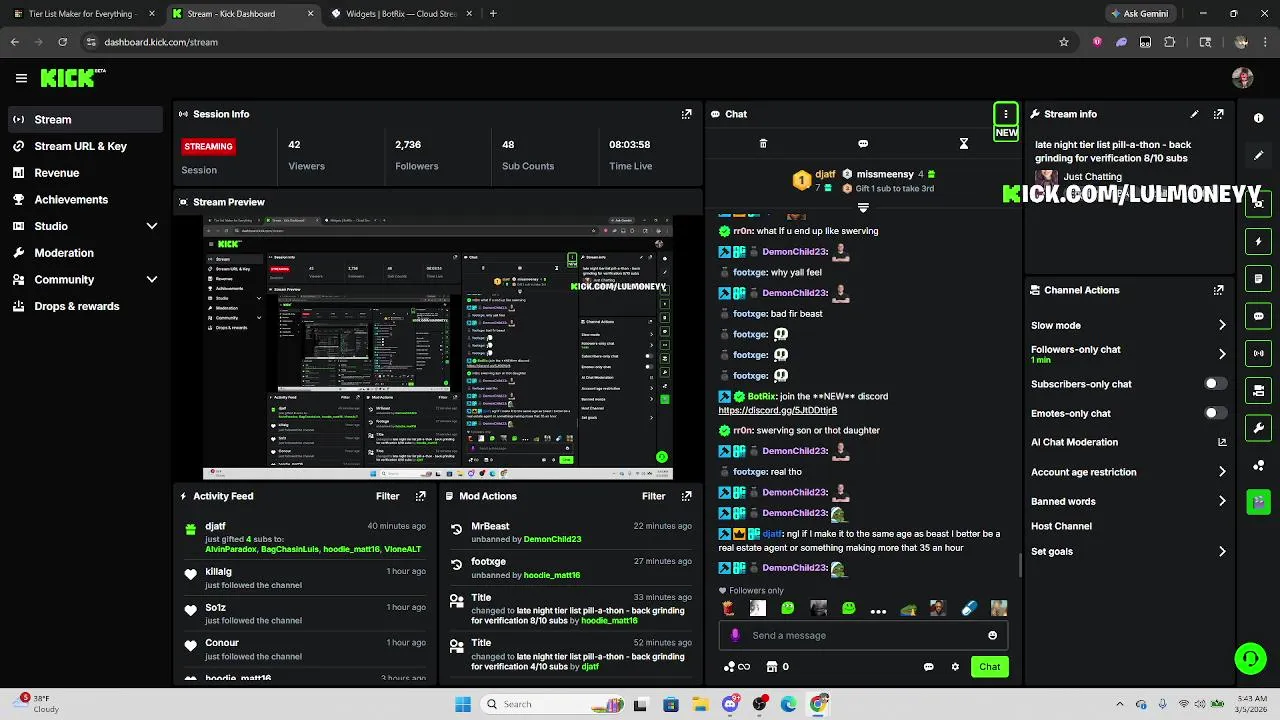The width and height of the screenshot is (1280, 720).
Task: Pop out the Stream info panel
Action: click(1218, 114)
